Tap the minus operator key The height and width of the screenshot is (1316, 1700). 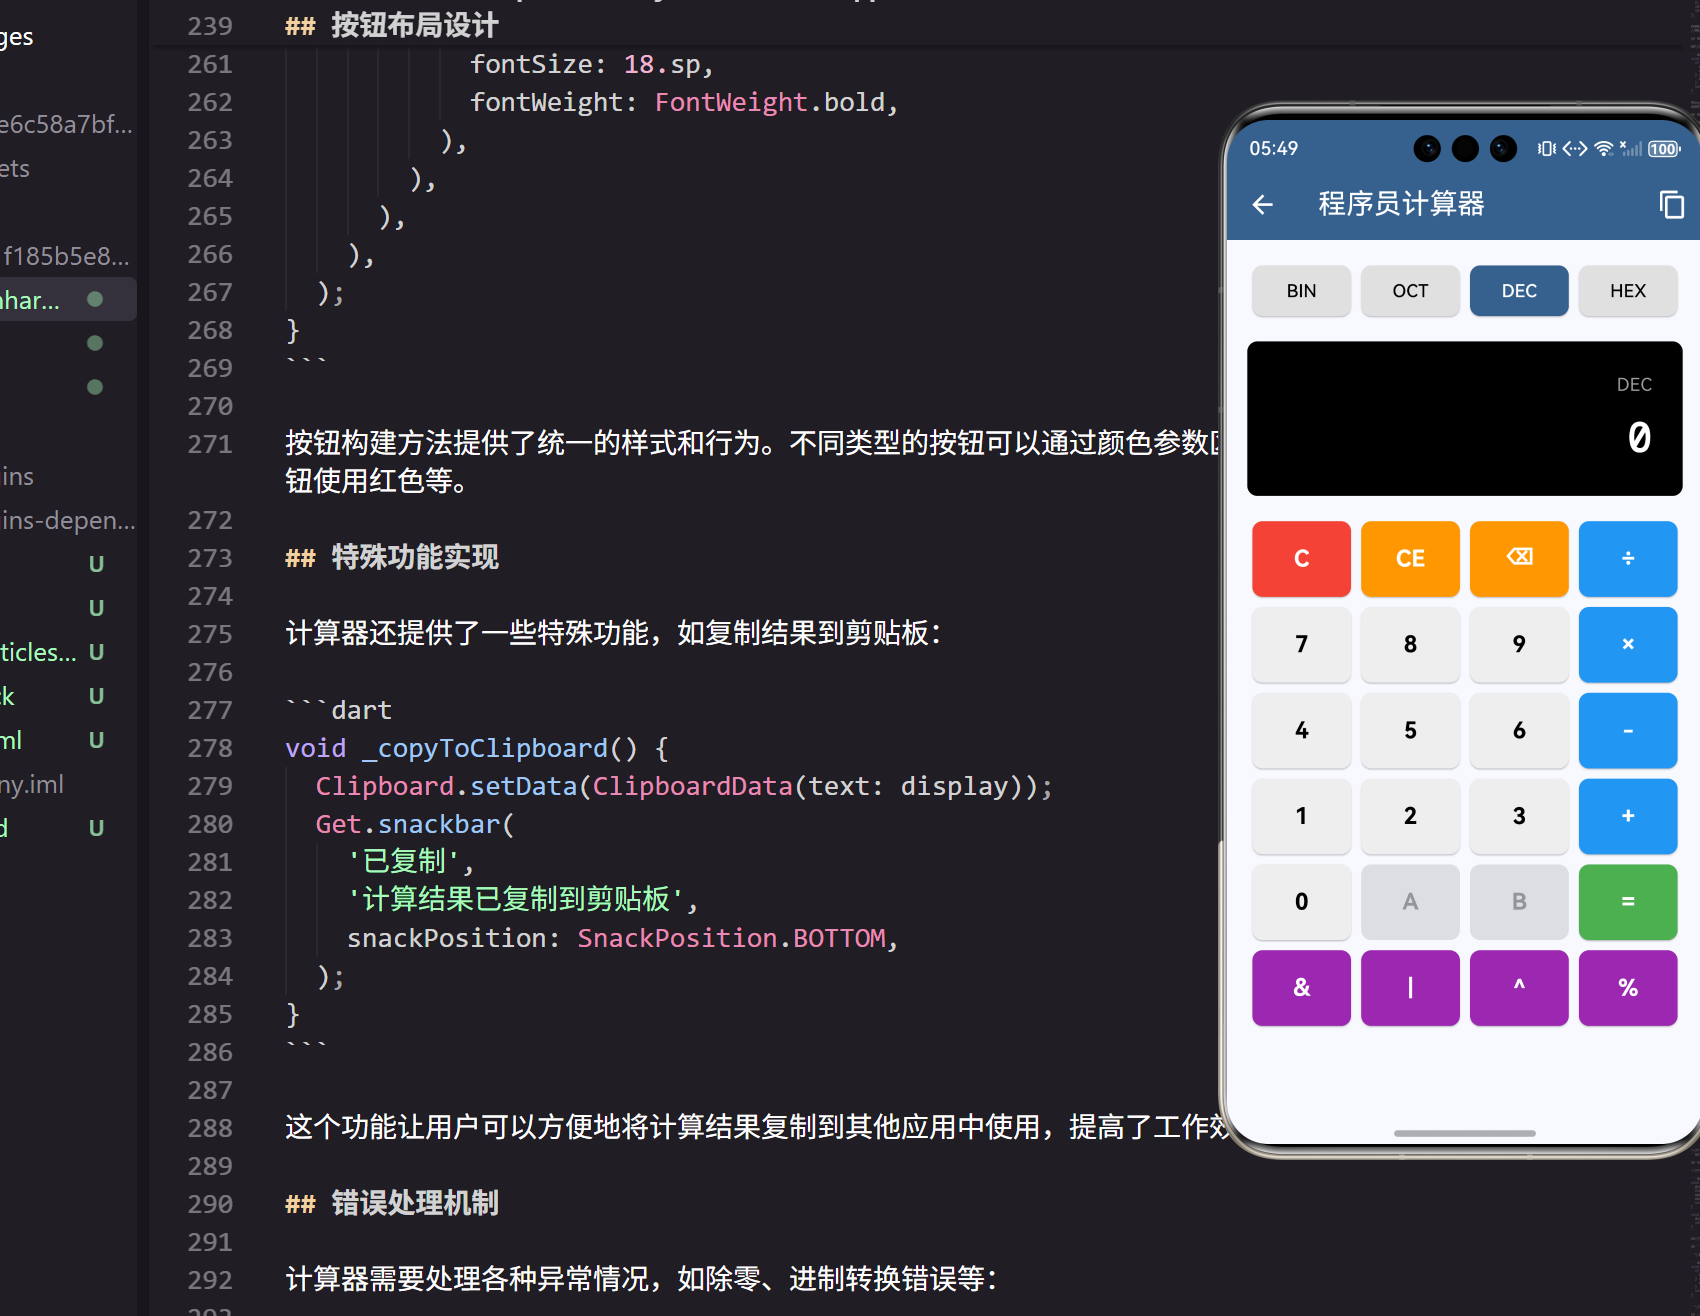point(1628,730)
